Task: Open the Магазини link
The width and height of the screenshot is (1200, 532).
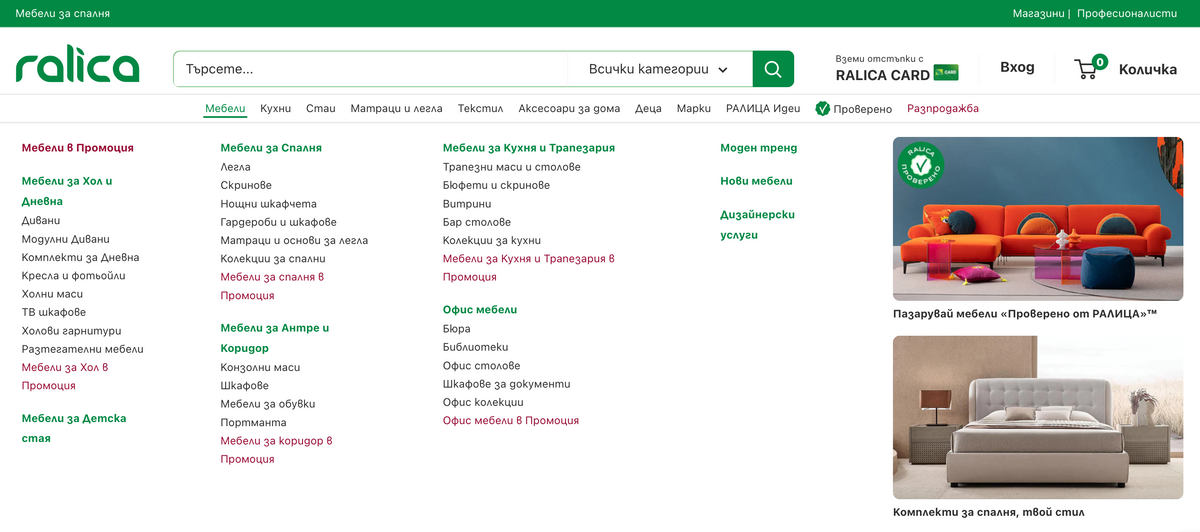Action: coord(1038,13)
